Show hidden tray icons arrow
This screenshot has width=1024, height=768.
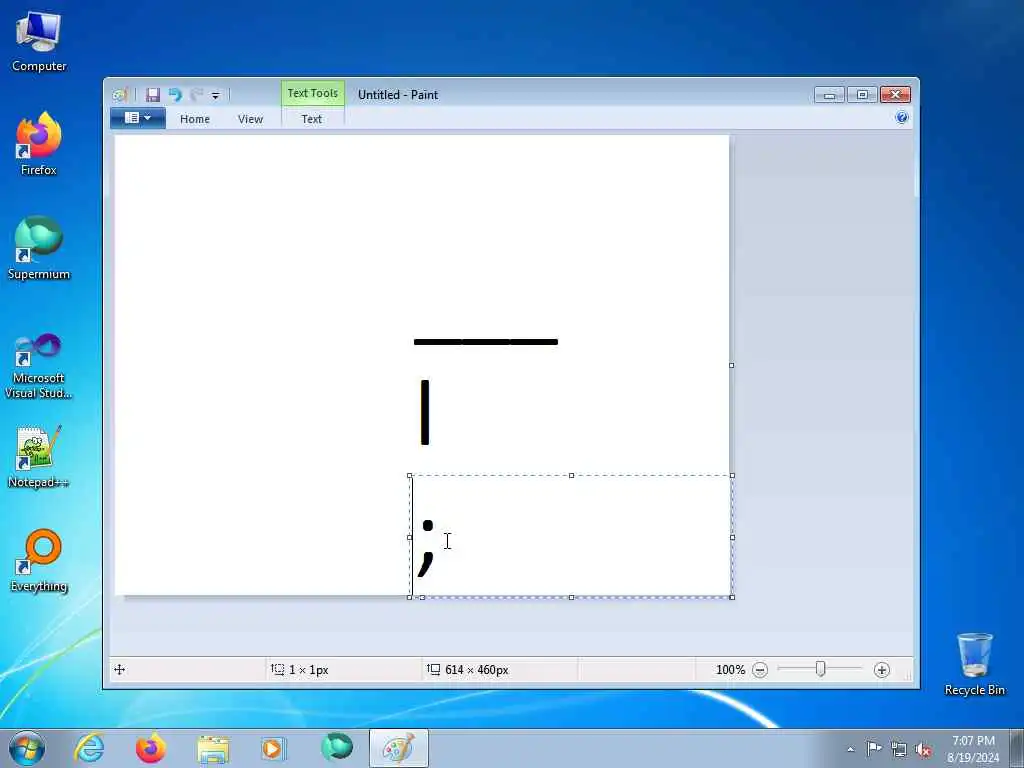click(850, 749)
